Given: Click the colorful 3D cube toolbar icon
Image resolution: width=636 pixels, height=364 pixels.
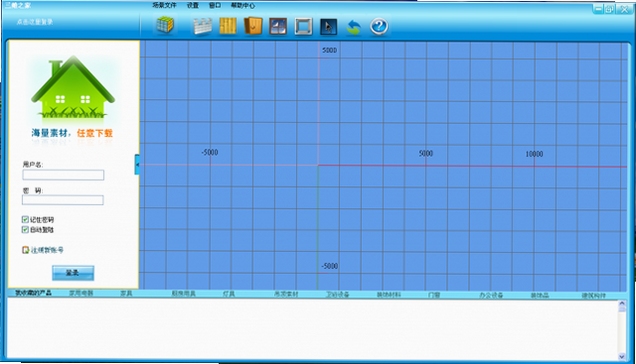Looking at the screenshot, I should tap(165, 25).
